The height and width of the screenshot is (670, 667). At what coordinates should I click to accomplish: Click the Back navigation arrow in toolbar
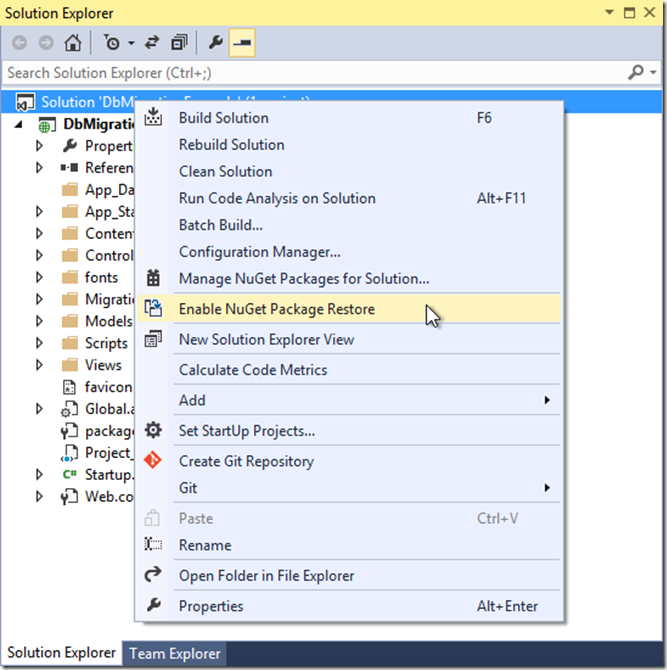tap(20, 43)
